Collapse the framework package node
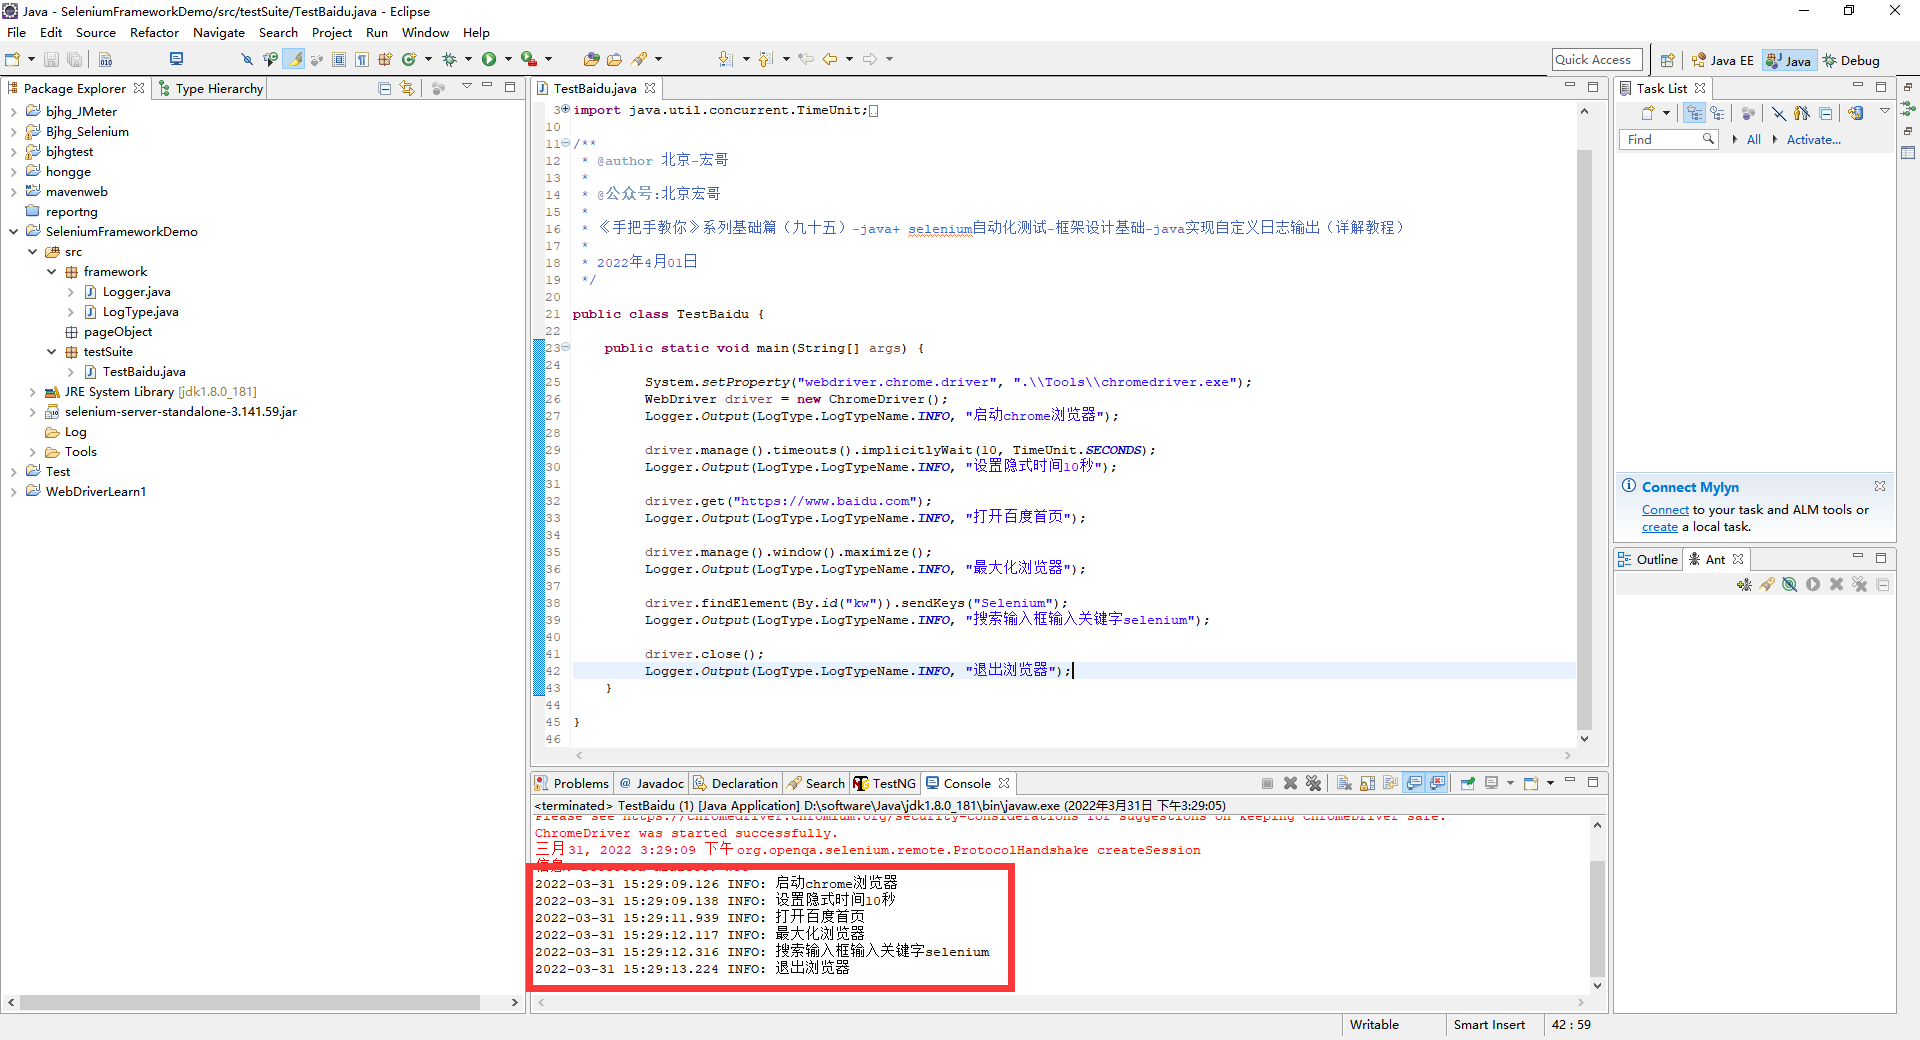 click(x=52, y=272)
